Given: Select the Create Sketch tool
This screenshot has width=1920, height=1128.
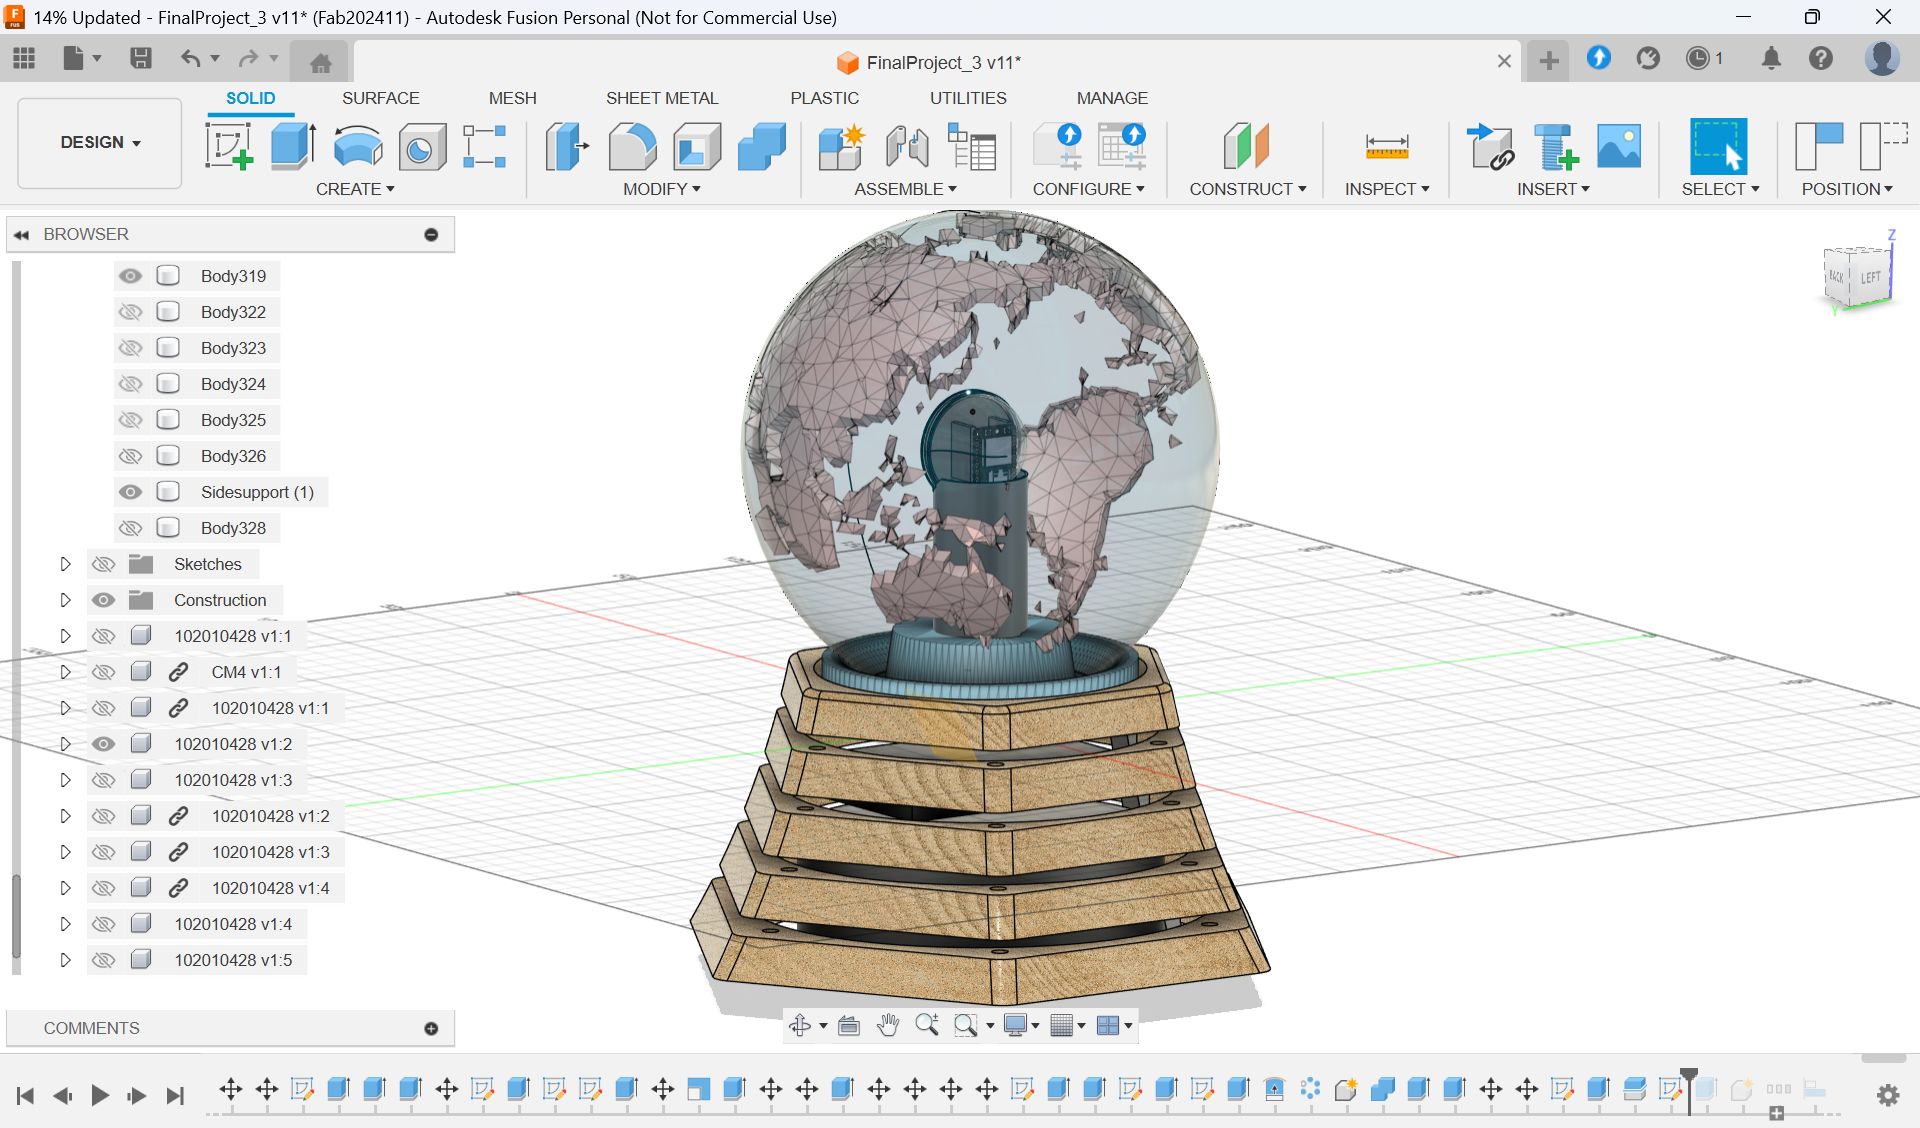Looking at the screenshot, I should 229,146.
